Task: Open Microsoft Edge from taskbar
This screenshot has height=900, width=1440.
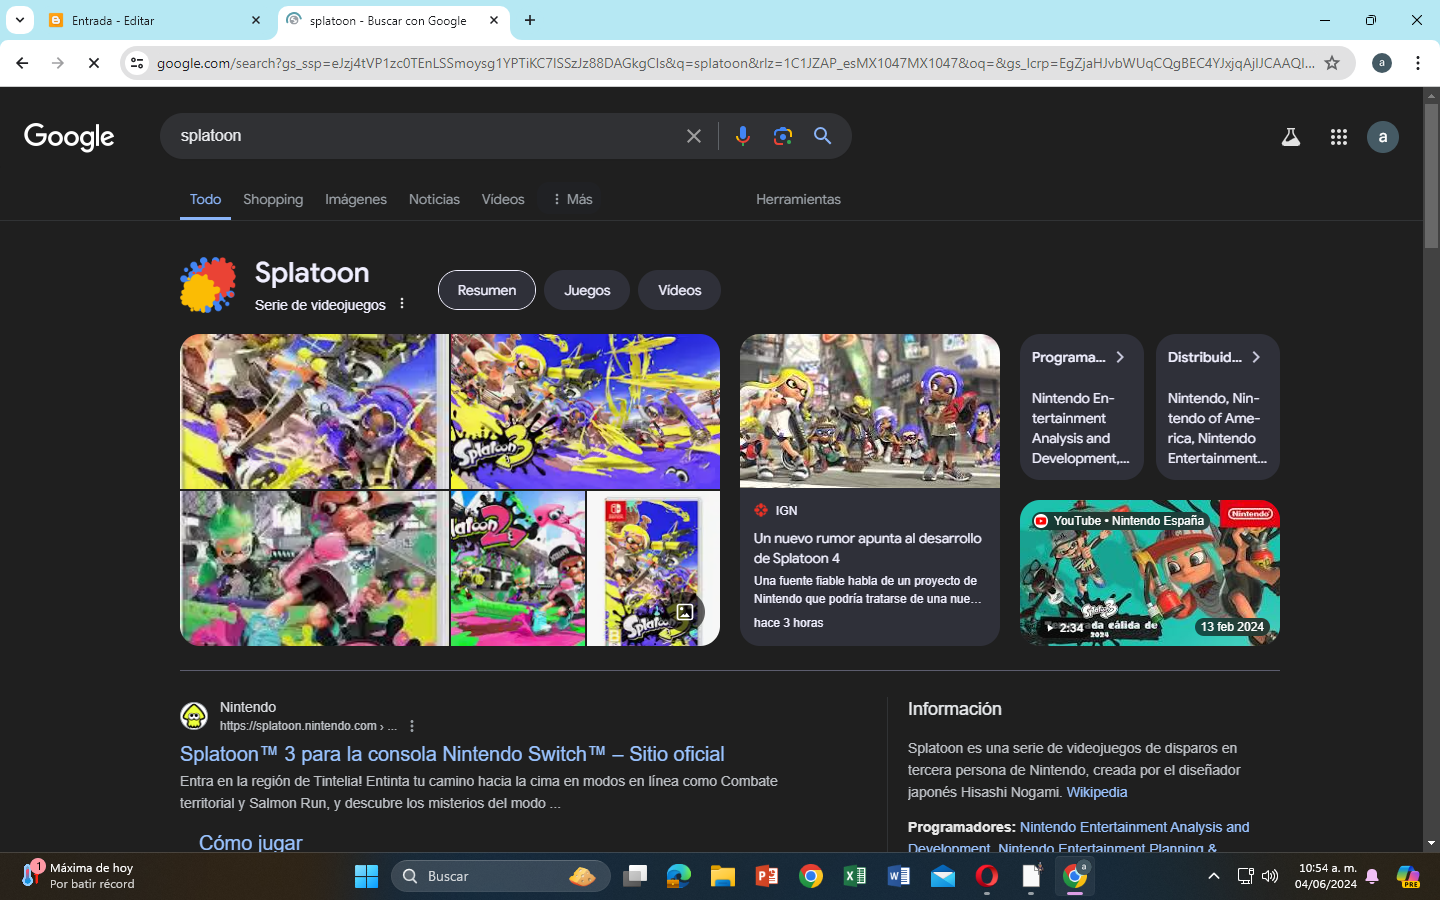Action: coord(679,876)
